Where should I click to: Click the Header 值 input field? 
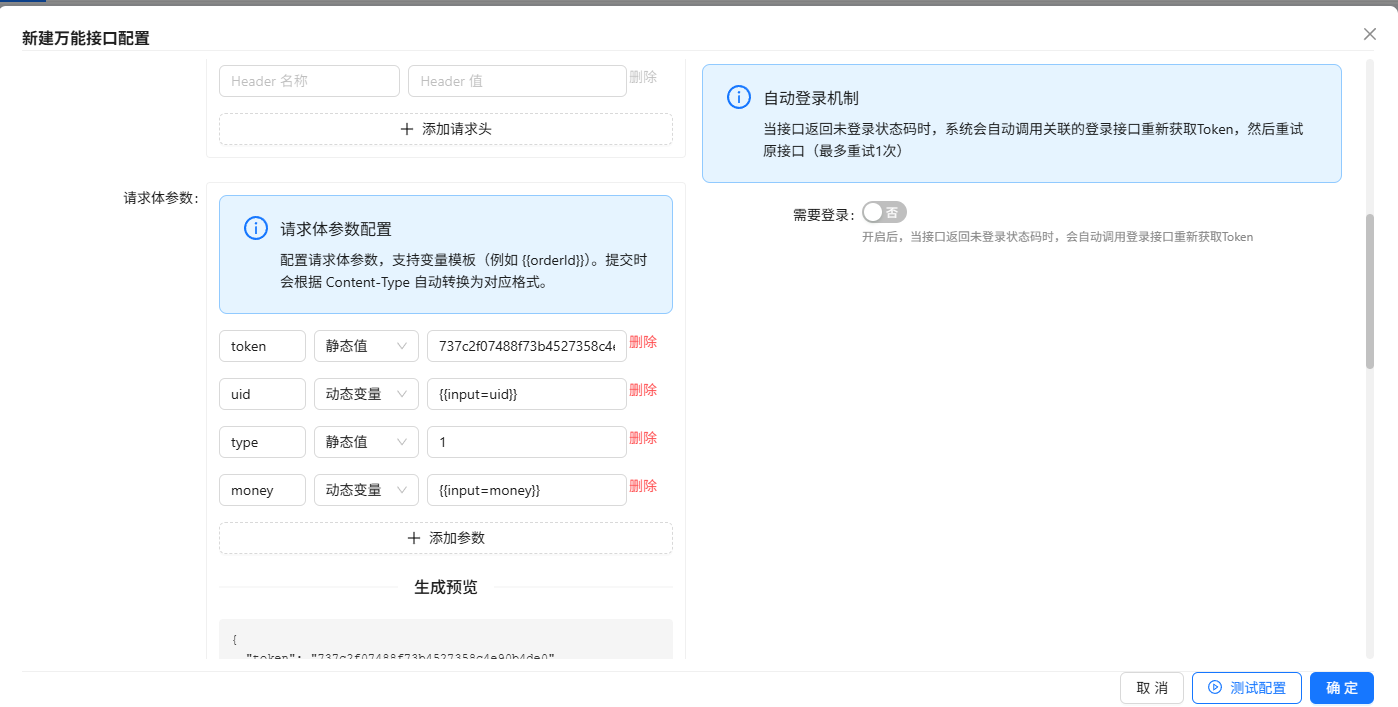(516, 81)
